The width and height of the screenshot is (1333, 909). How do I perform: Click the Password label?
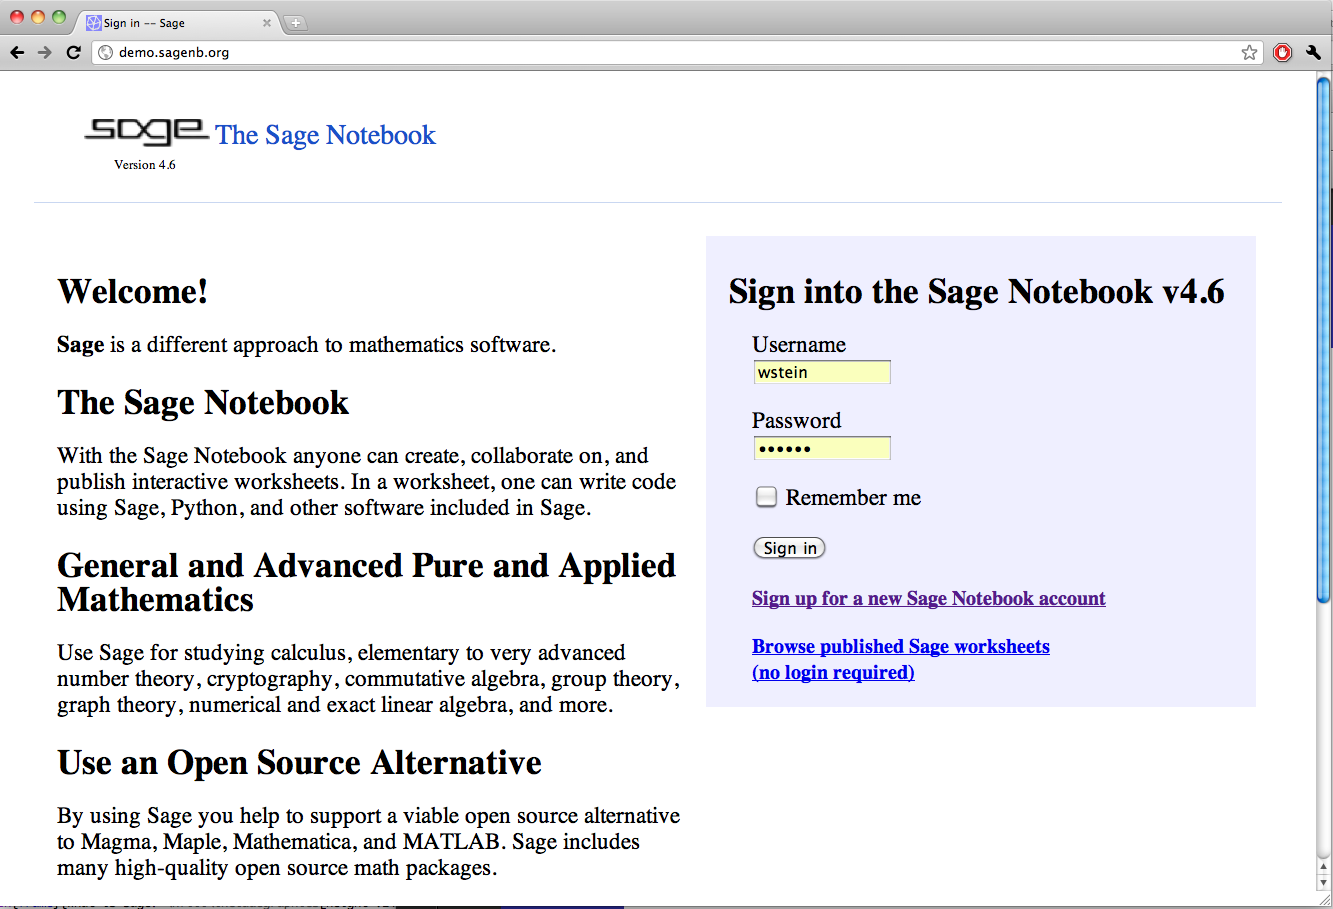(797, 420)
